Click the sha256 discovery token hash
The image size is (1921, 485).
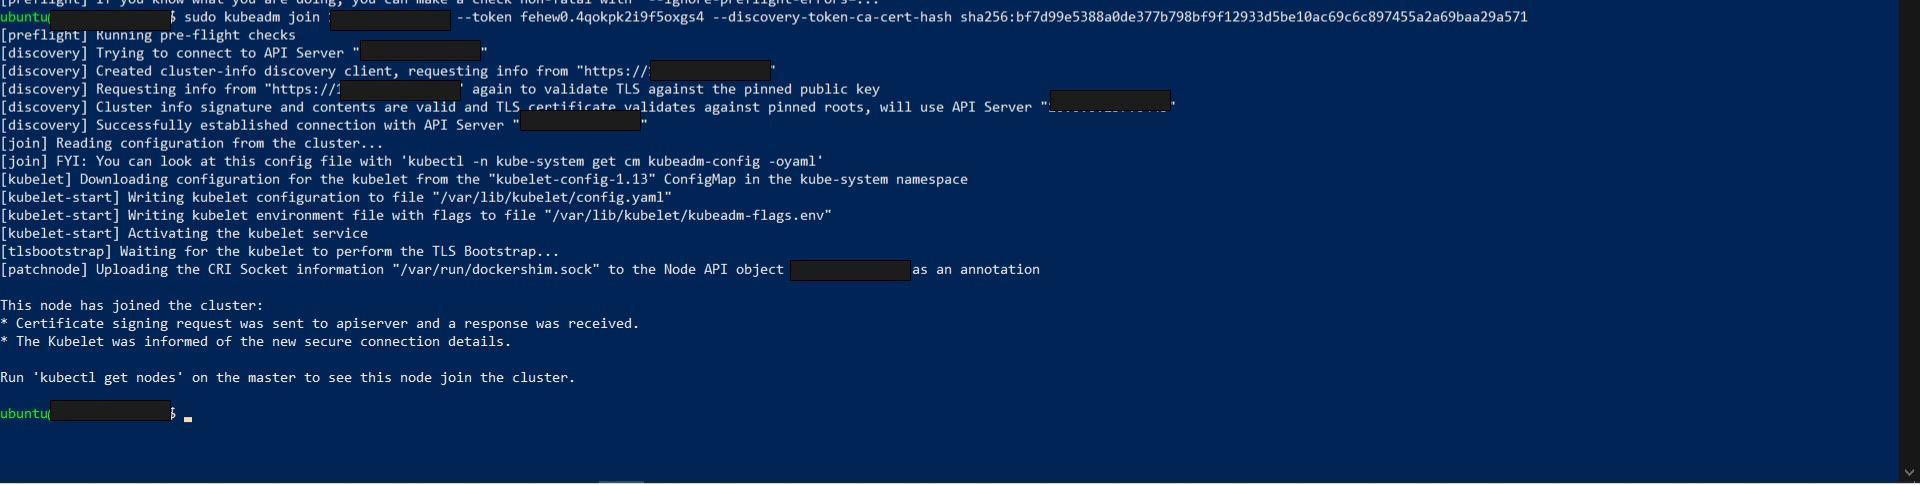coord(1243,17)
